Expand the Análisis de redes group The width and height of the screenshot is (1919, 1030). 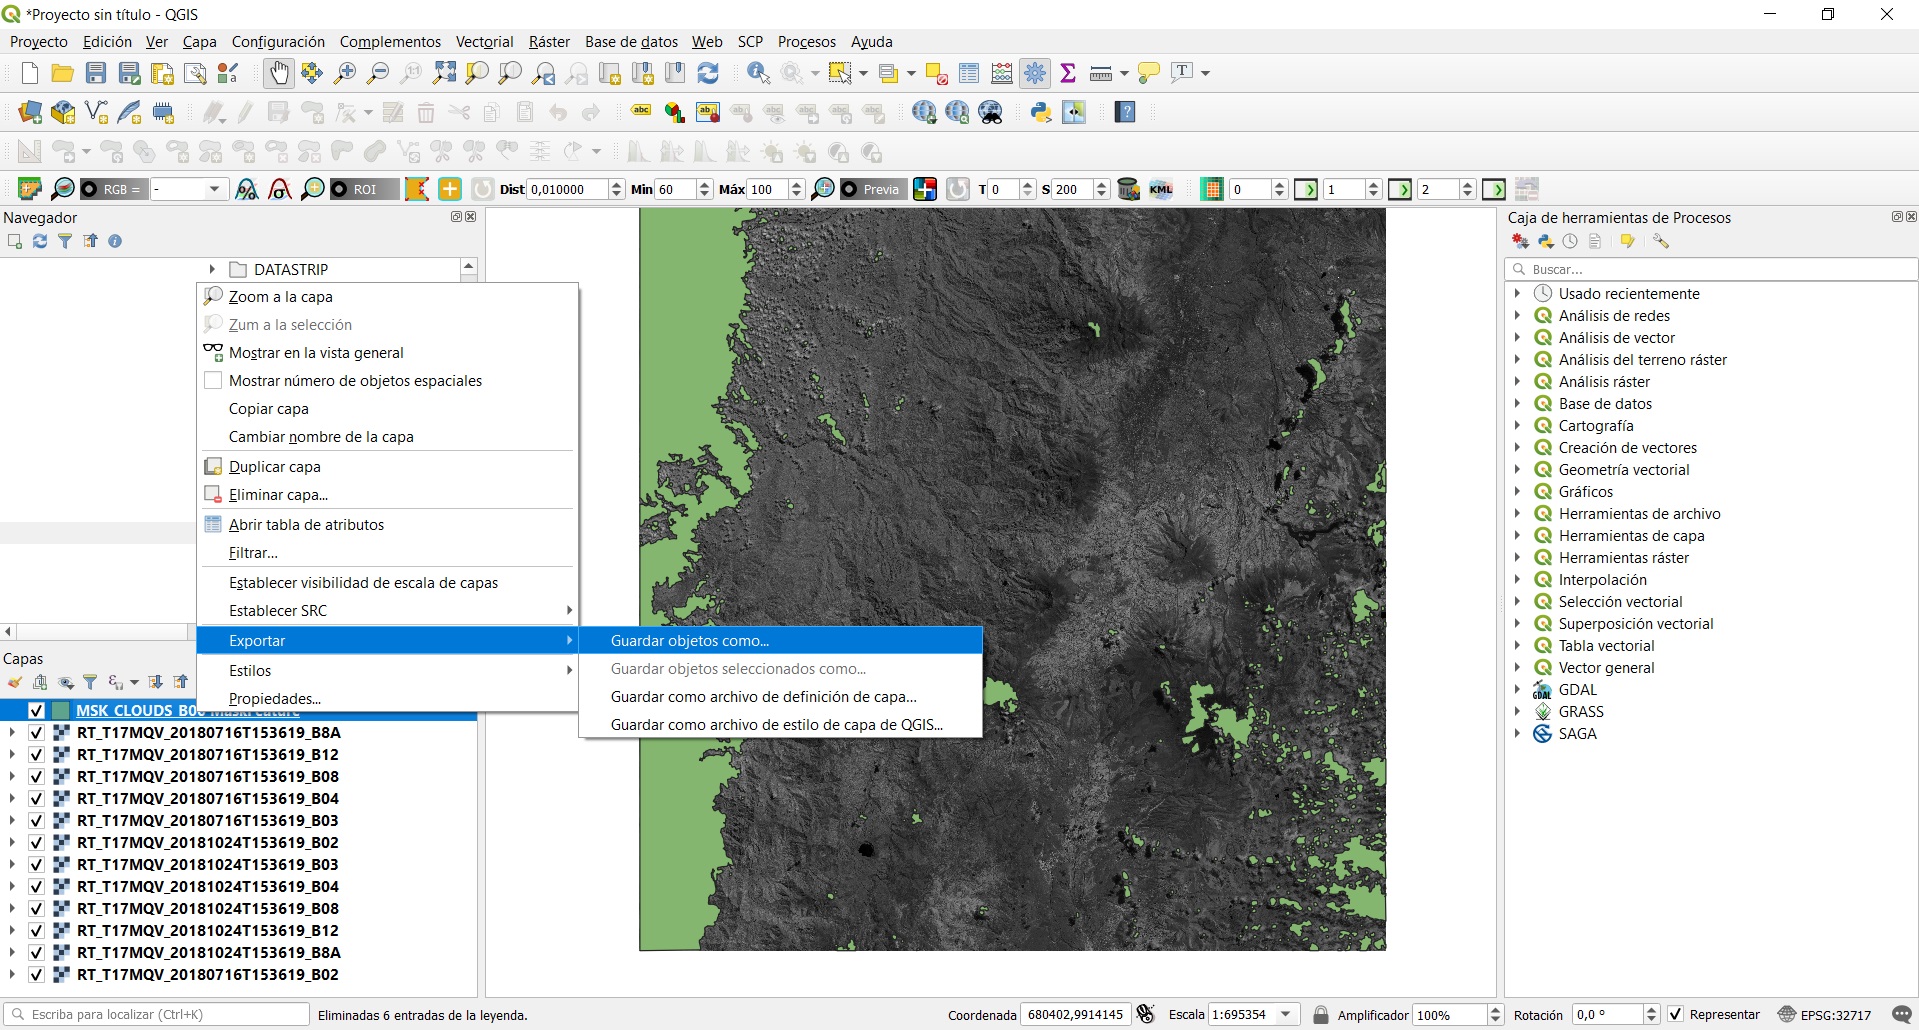(1517, 316)
